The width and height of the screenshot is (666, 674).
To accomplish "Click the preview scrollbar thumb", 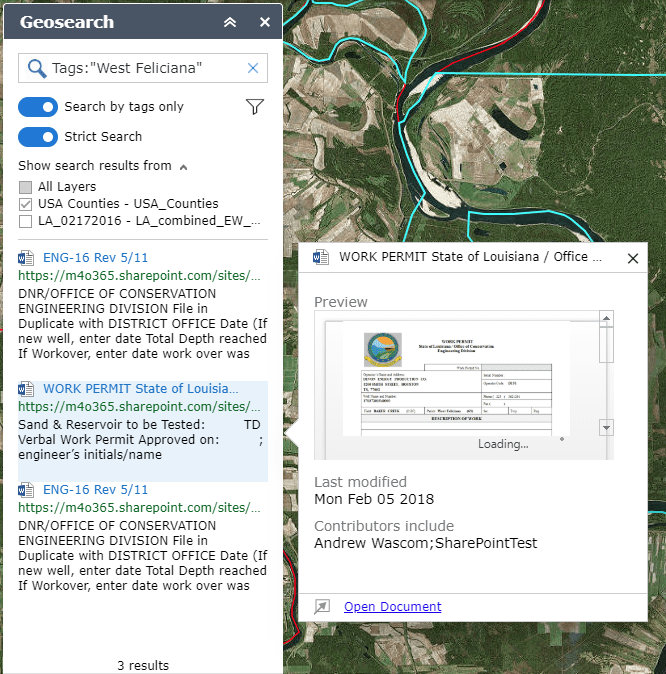I will click(606, 345).
